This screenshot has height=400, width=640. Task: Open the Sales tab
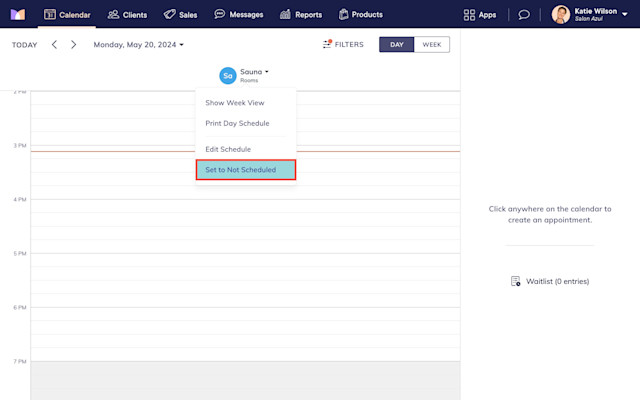coord(180,15)
